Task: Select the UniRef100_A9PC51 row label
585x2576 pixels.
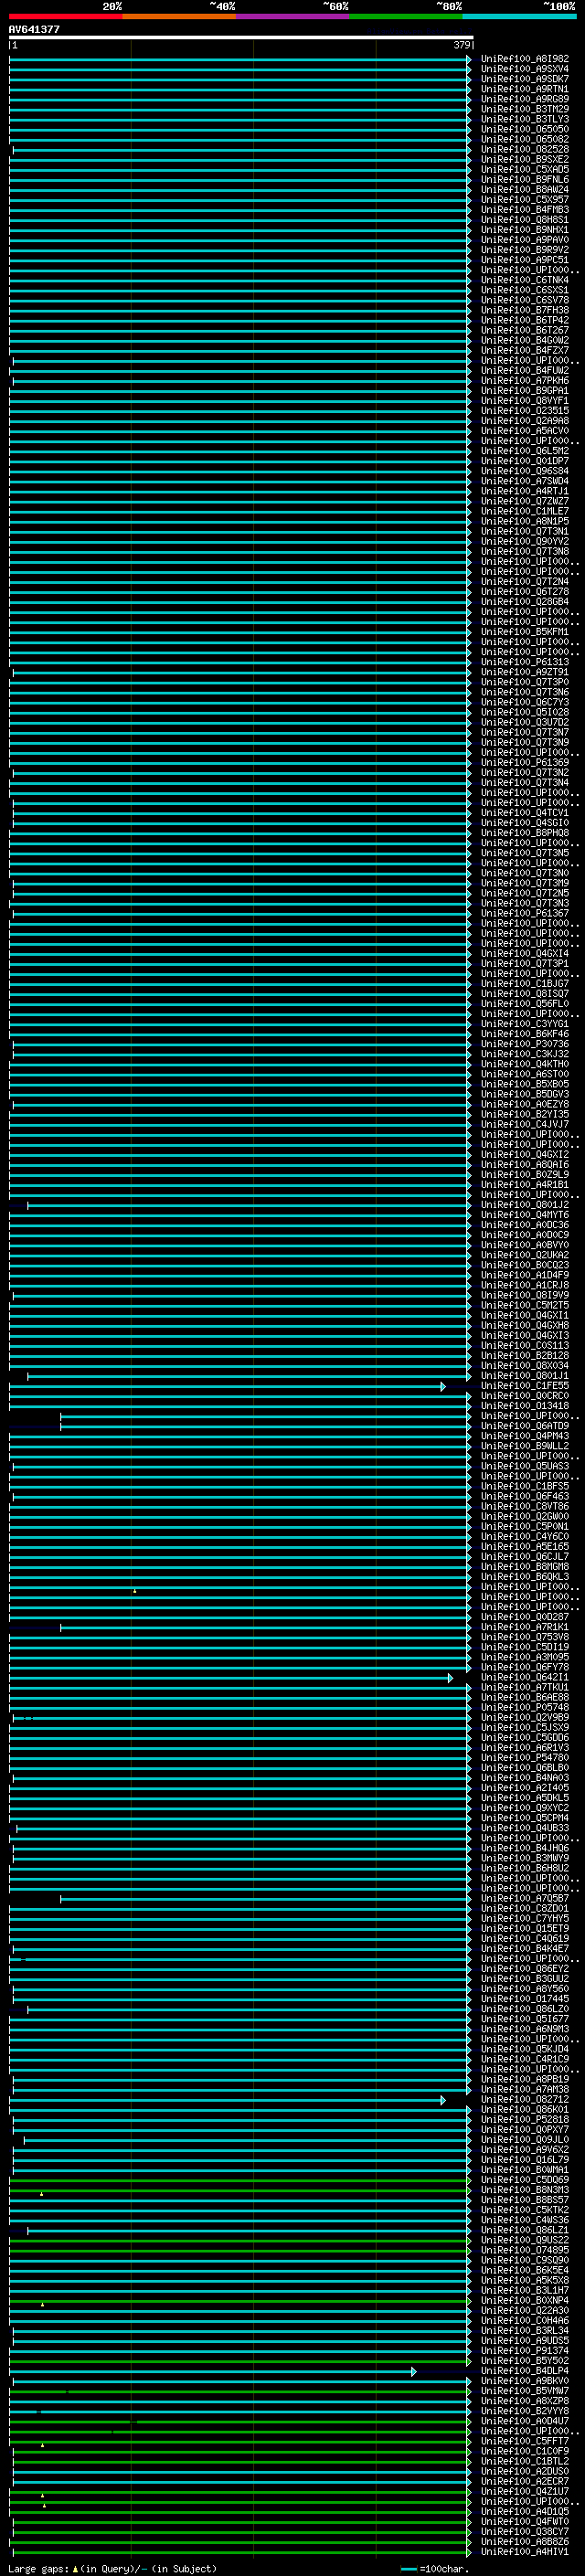Action: click(525, 260)
